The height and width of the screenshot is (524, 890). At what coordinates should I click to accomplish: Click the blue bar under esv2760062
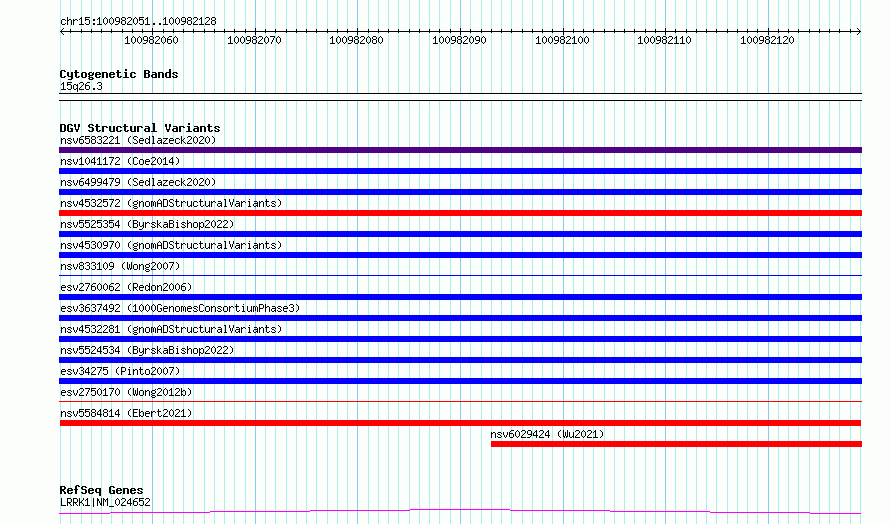pos(460,297)
